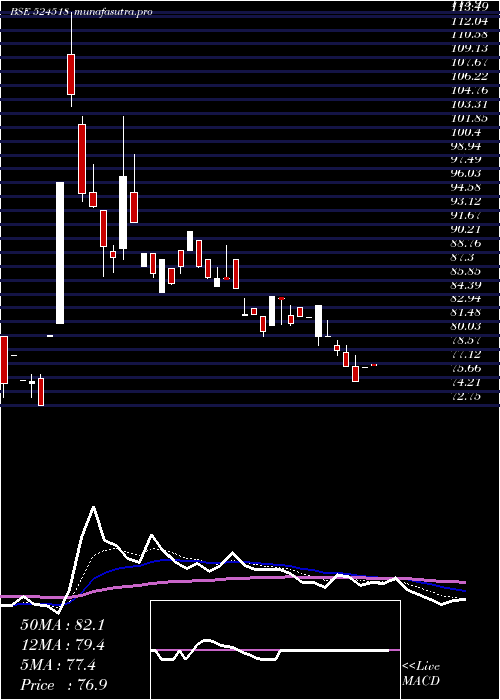The height and width of the screenshot is (700, 500).
Task: Click the 81.48 price level label
Action: point(467,313)
